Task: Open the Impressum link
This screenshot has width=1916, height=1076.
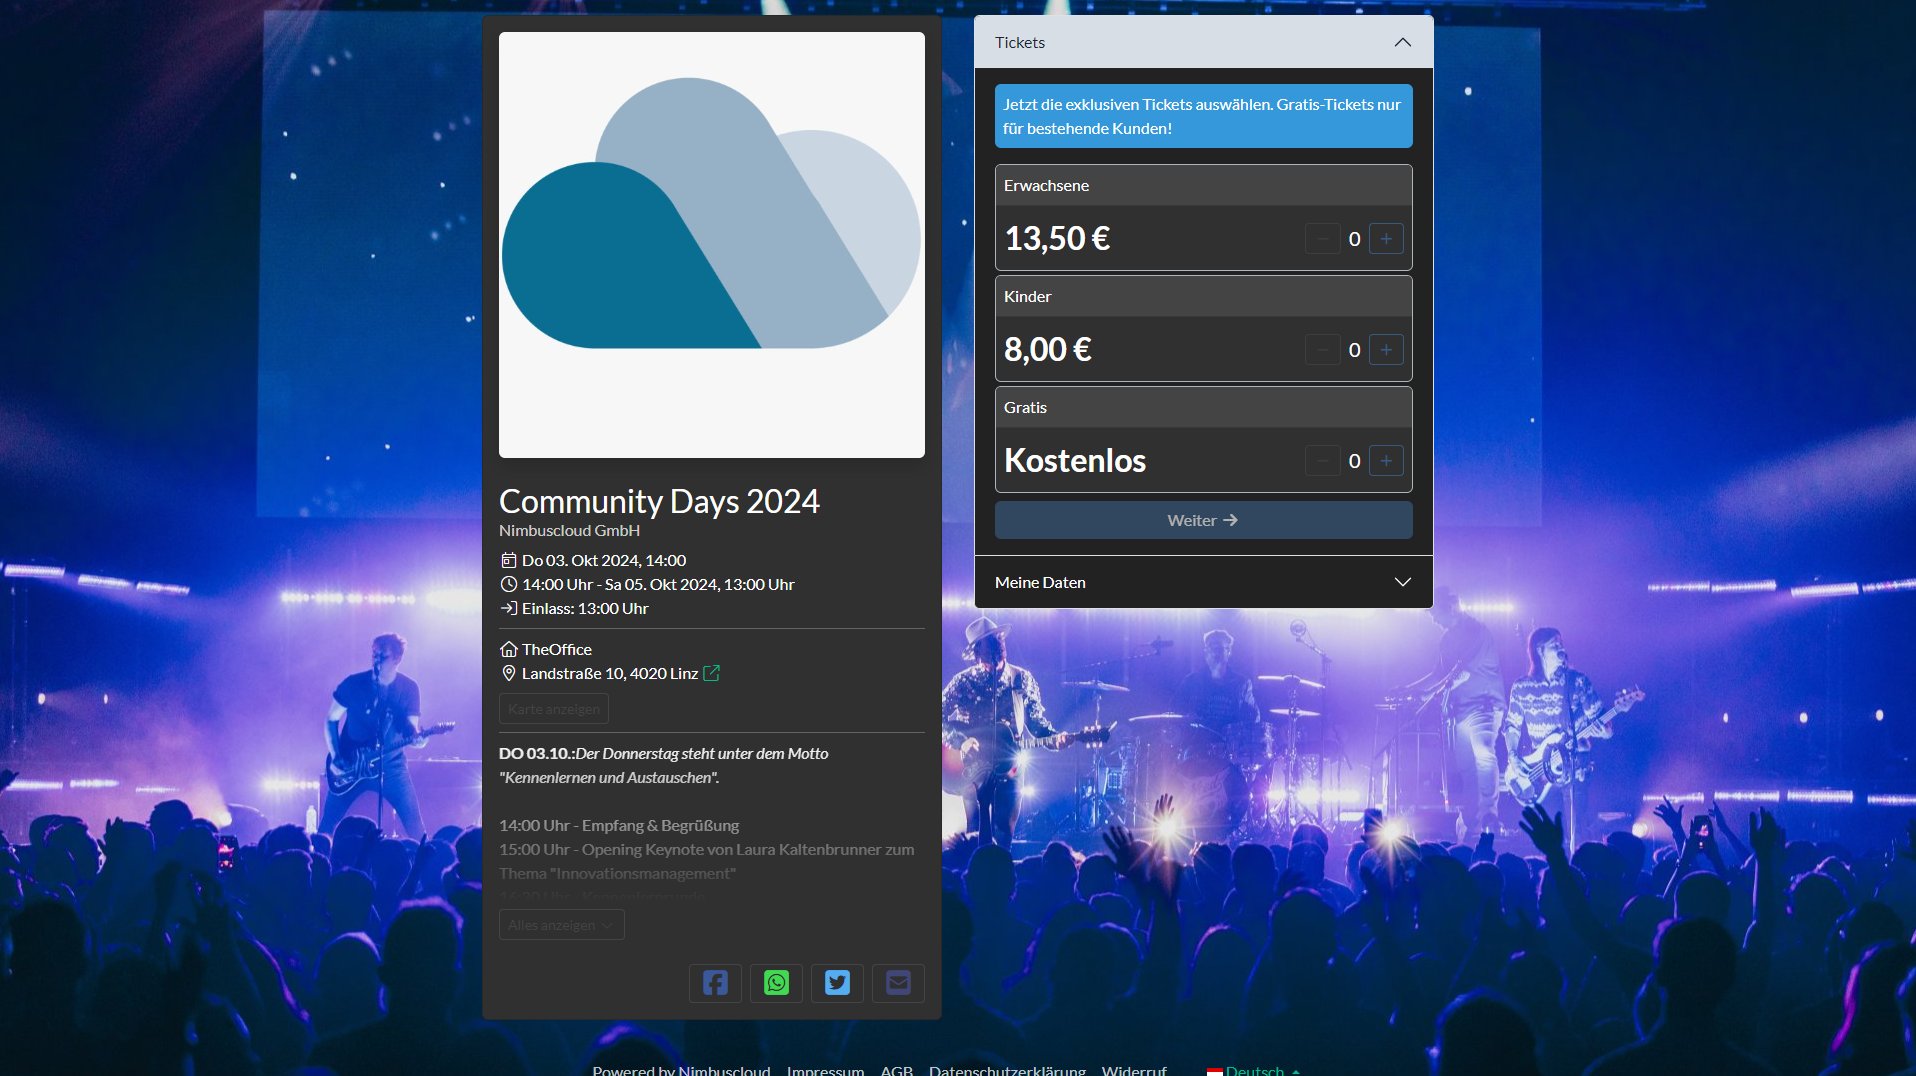Action: pos(825,1069)
